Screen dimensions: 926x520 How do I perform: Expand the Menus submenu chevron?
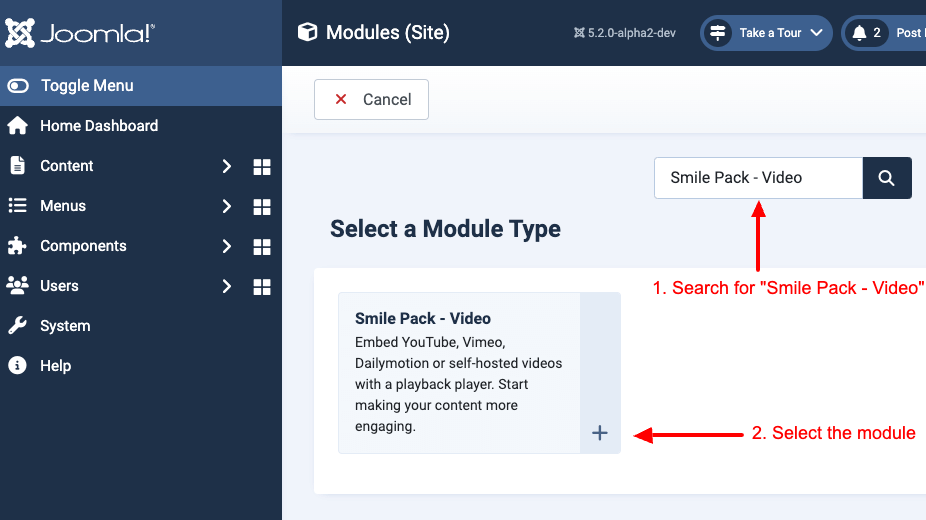click(x=226, y=207)
